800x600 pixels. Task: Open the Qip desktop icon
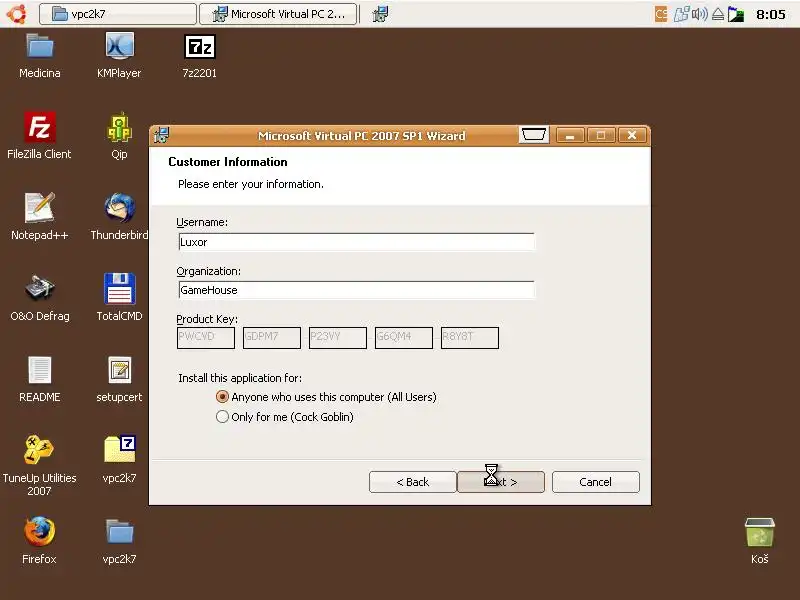point(119,127)
